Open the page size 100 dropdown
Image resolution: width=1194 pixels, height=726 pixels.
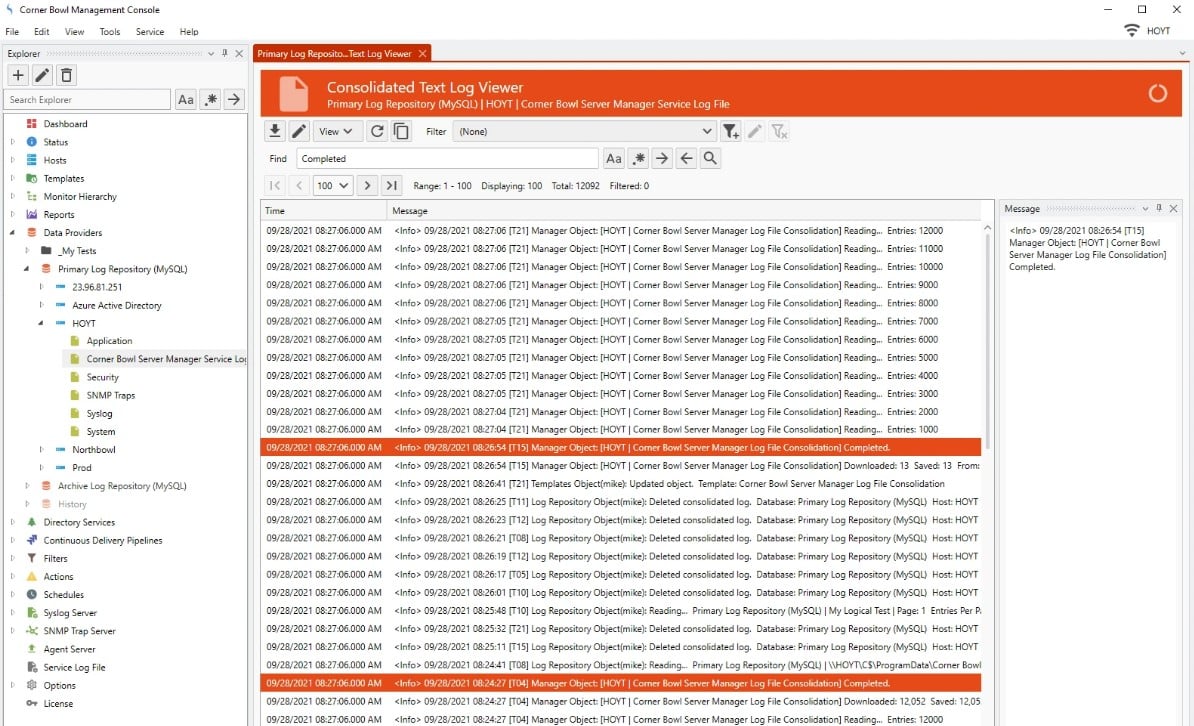click(333, 185)
